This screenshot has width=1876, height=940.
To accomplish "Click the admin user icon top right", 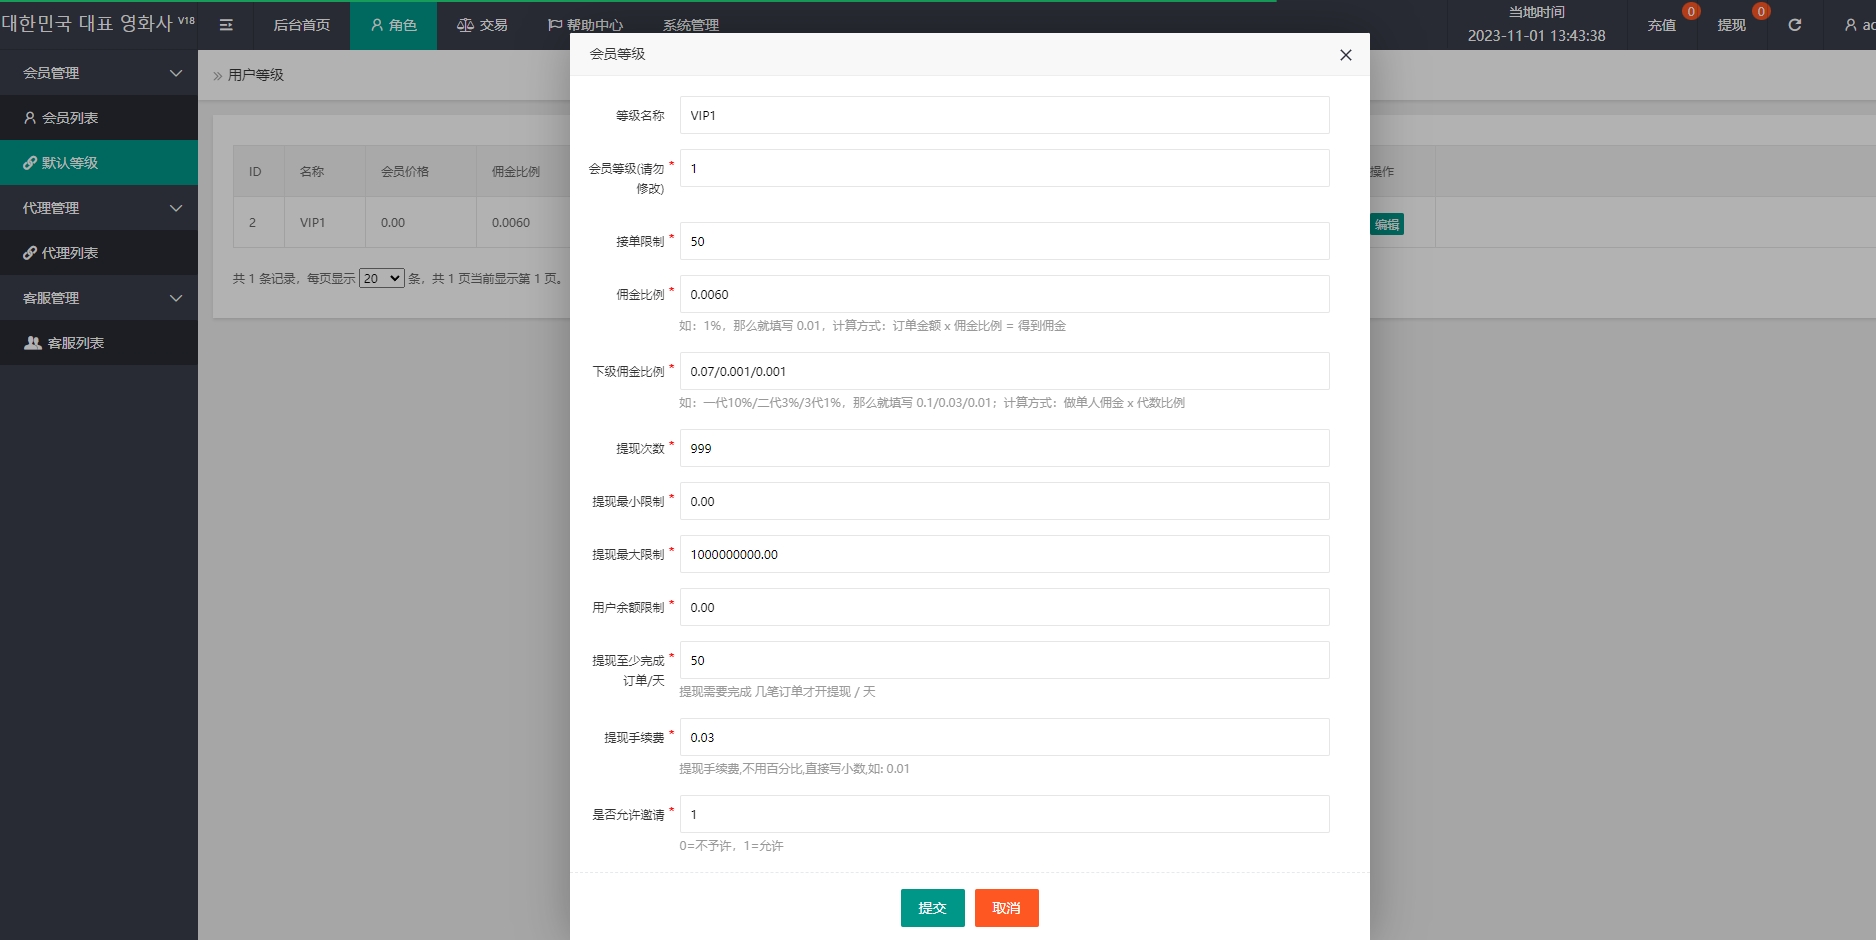I will pyautogui.click(x=1845, y=24).
